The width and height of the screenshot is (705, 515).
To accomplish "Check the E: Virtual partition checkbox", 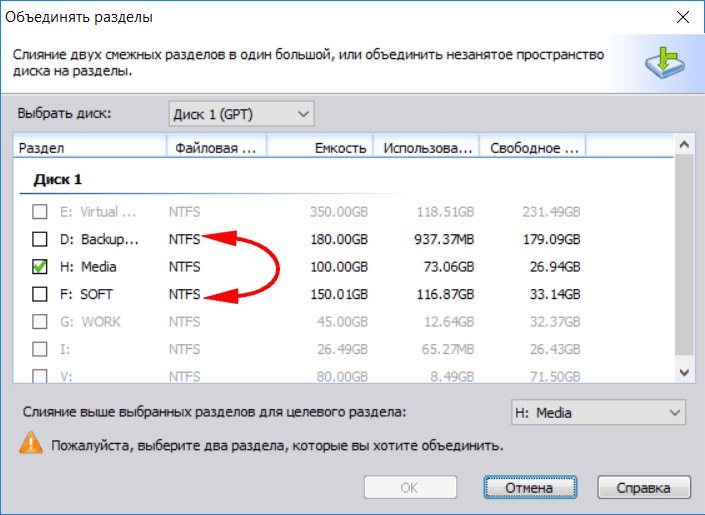I will tap(40, 211).
